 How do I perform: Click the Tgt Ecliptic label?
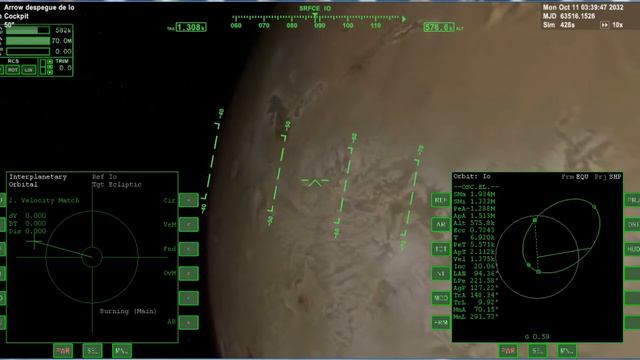(x=117, y=184)
